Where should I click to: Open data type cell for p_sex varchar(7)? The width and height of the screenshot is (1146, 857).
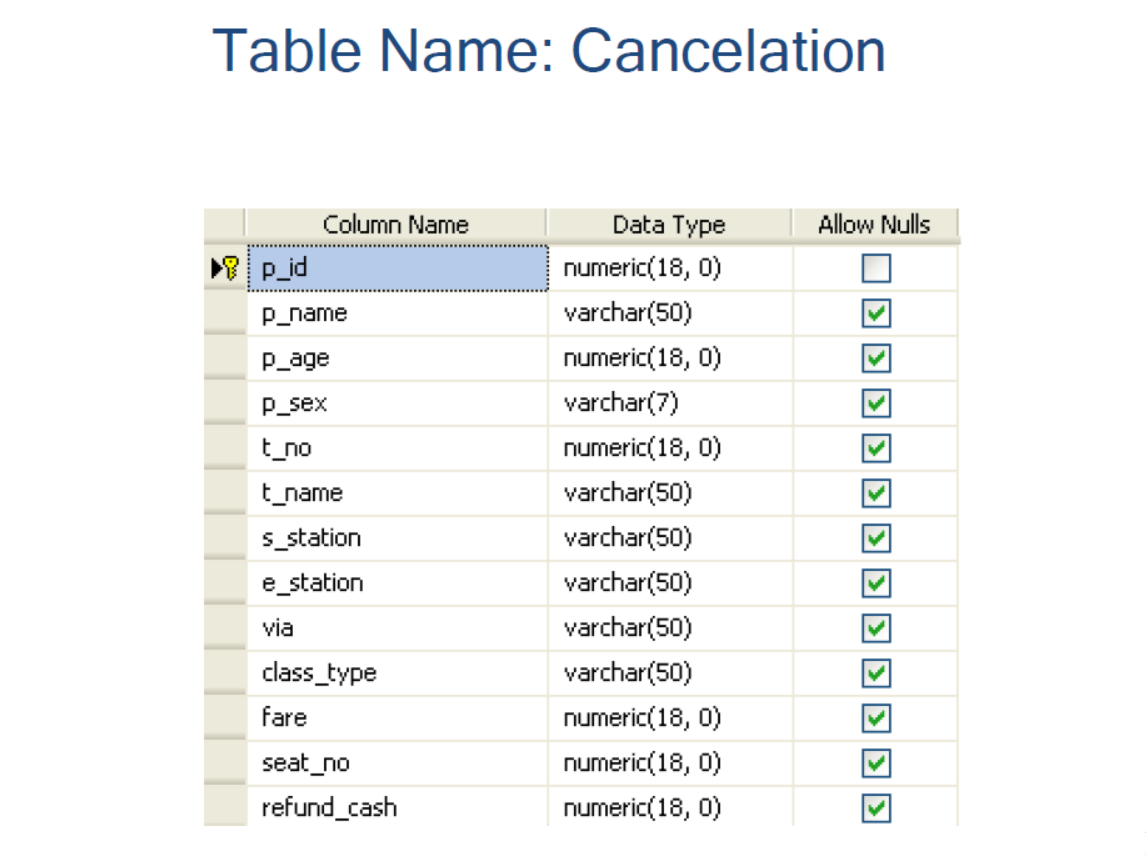tap(669, 403)
